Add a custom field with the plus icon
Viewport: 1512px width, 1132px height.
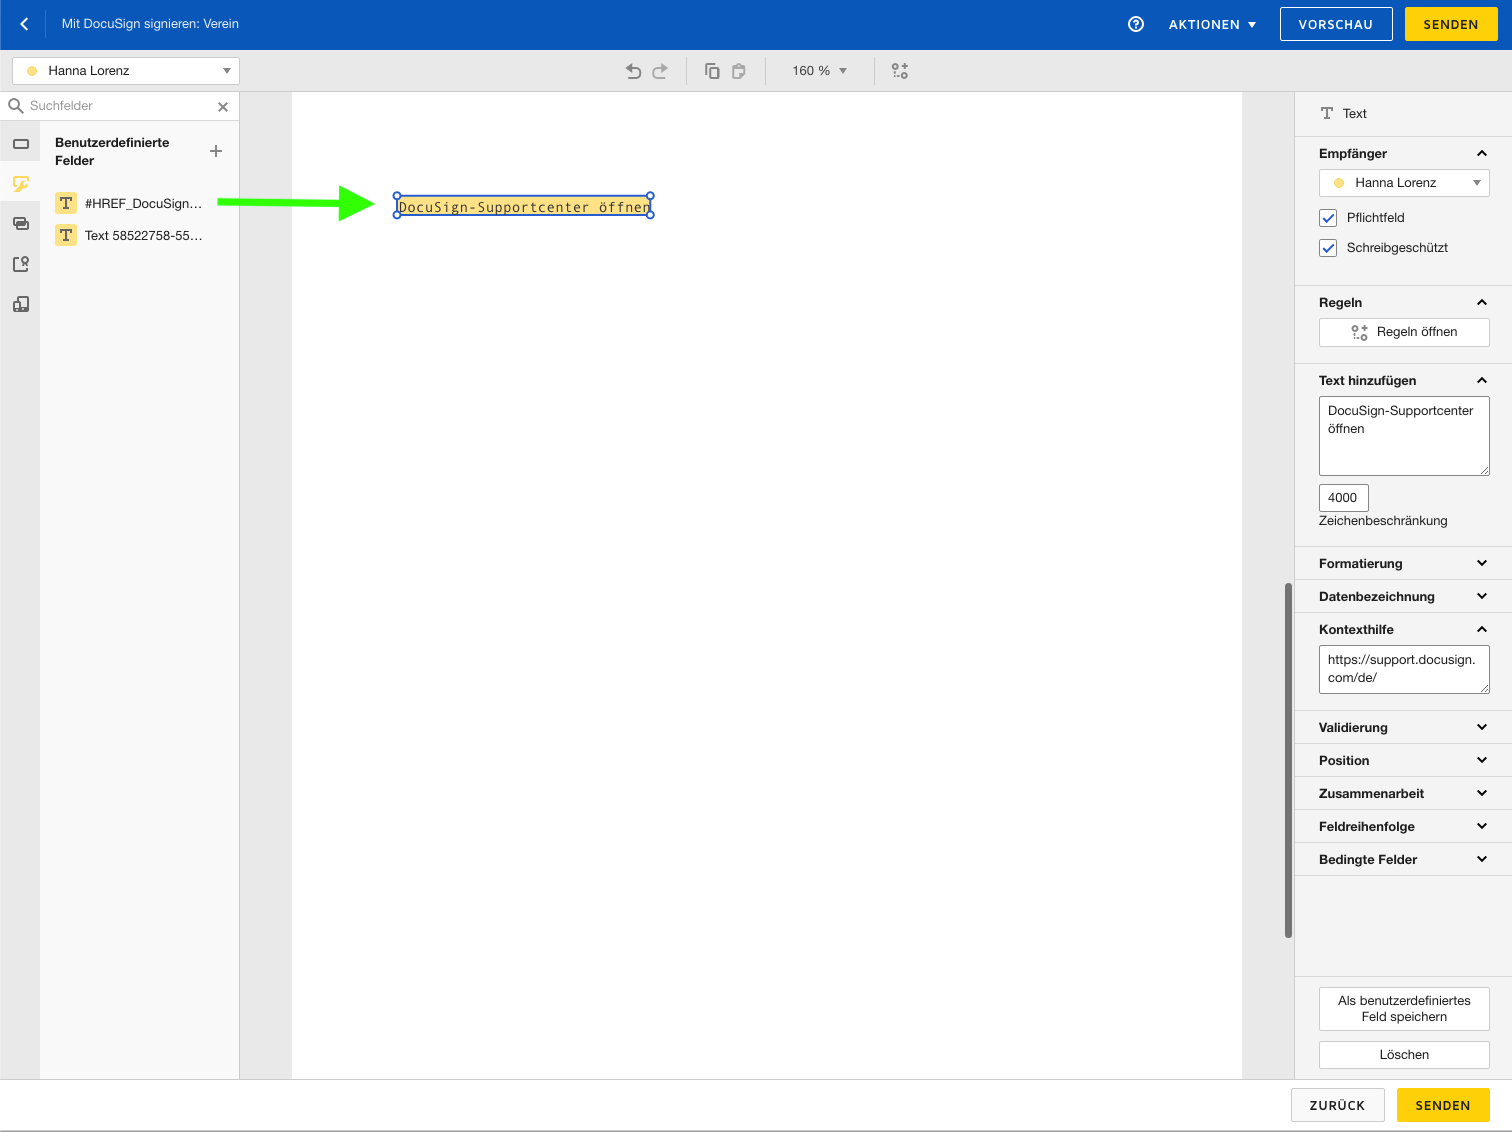click(216, 151)
